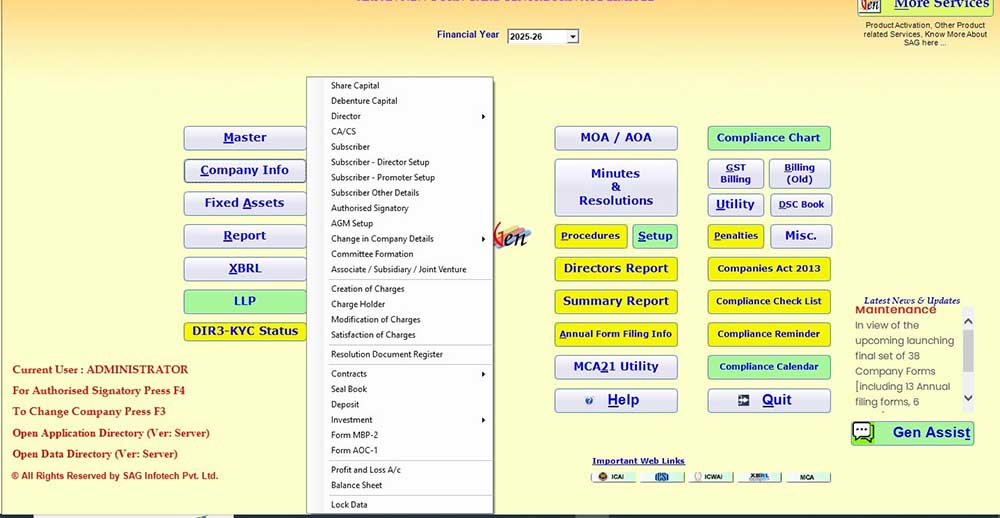Click the question mark icon on Help
Screen dimensions: 1000x518
589,400
